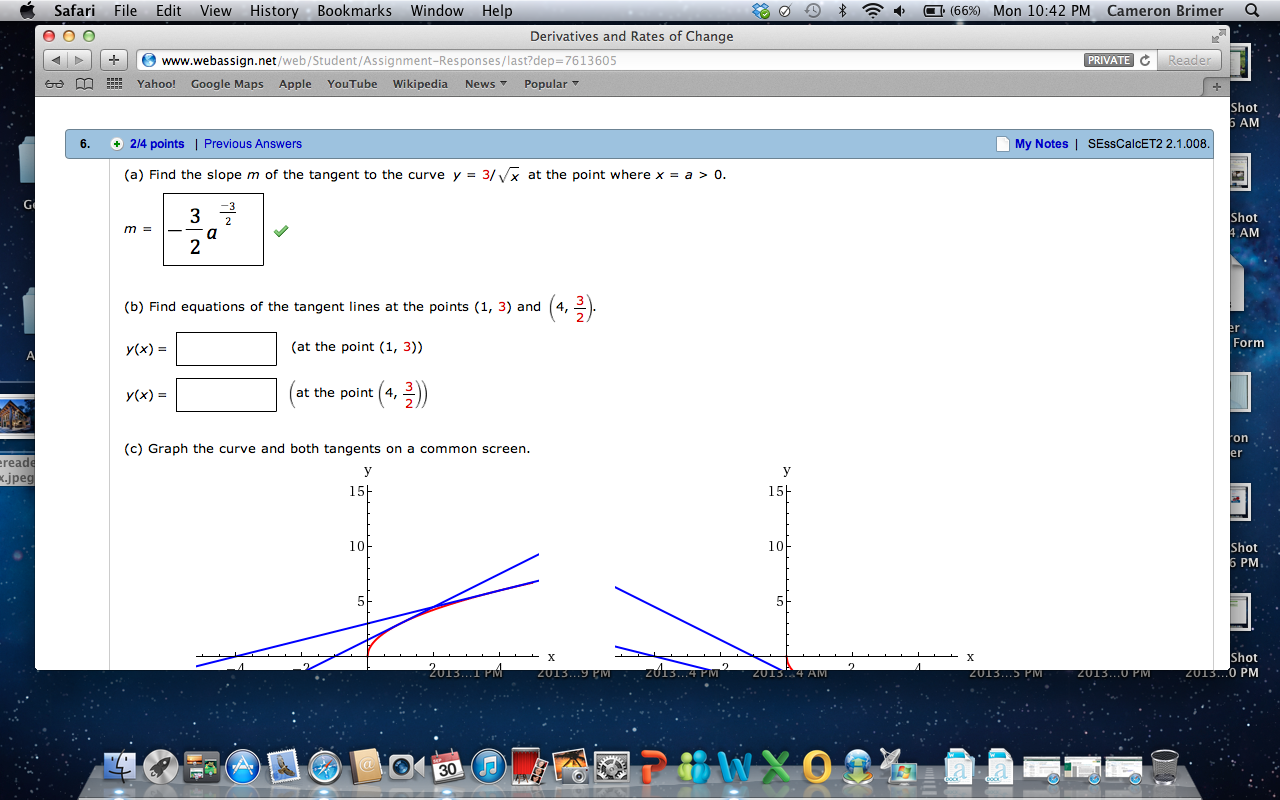This screenshot has height=800, width=1280.
Task: Click the Previous Answers link
Action: point(252,143)
